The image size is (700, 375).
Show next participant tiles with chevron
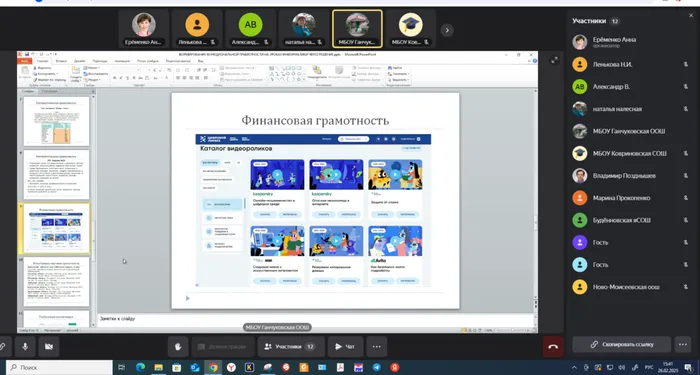[x=447, y=30]
